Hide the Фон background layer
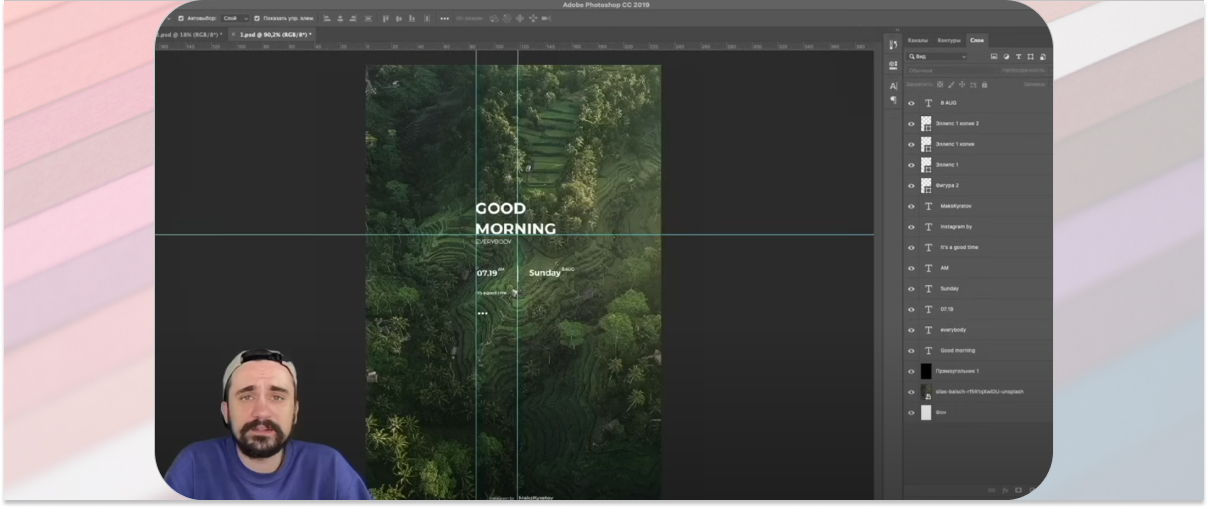Image resolution: width=1208 pixels, height=508 pixels. (x=911, y=412)
